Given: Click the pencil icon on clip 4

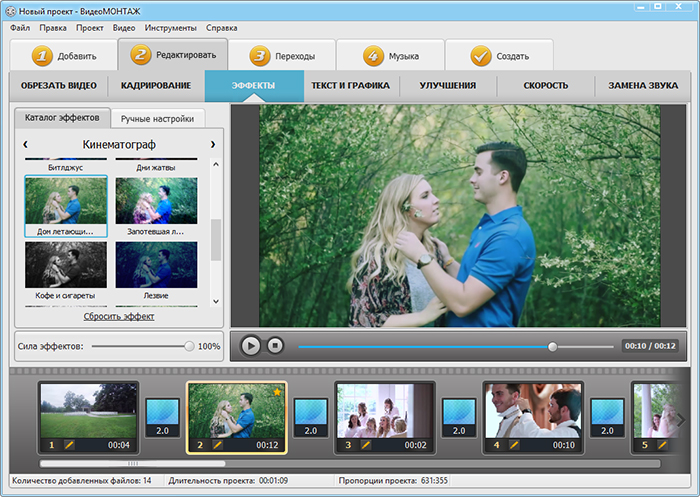Looking at the screenshot, I should pos(514,444).
